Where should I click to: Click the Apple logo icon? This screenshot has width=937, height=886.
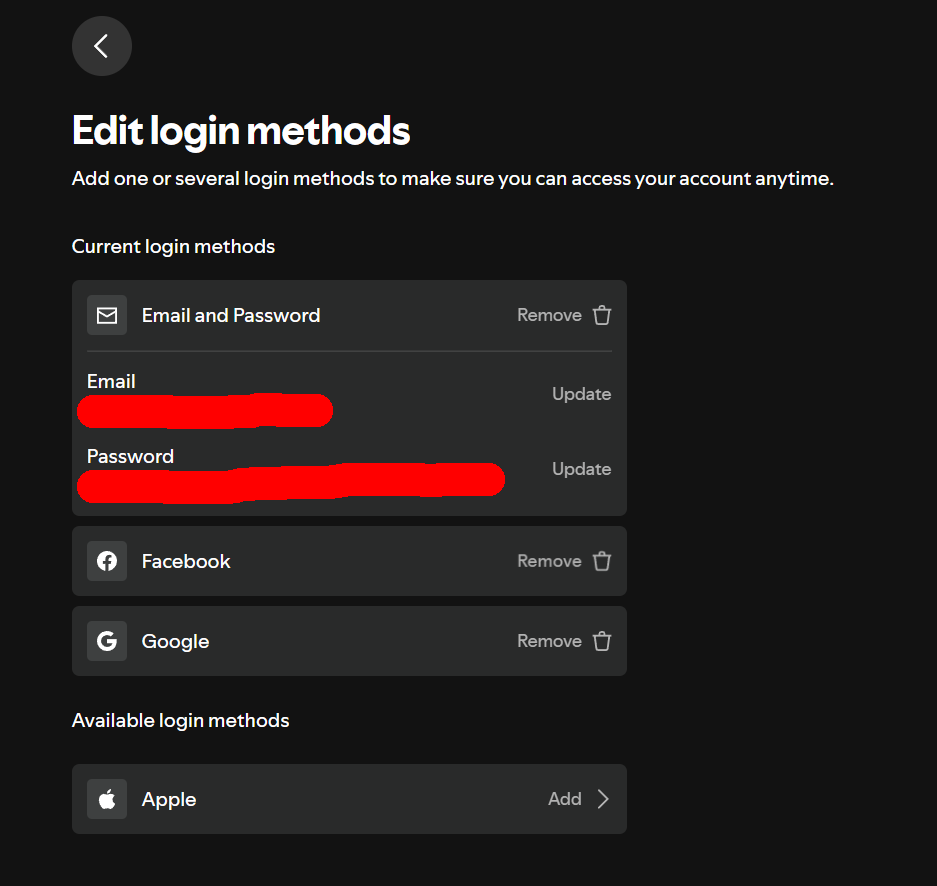(x=107, y=799)
